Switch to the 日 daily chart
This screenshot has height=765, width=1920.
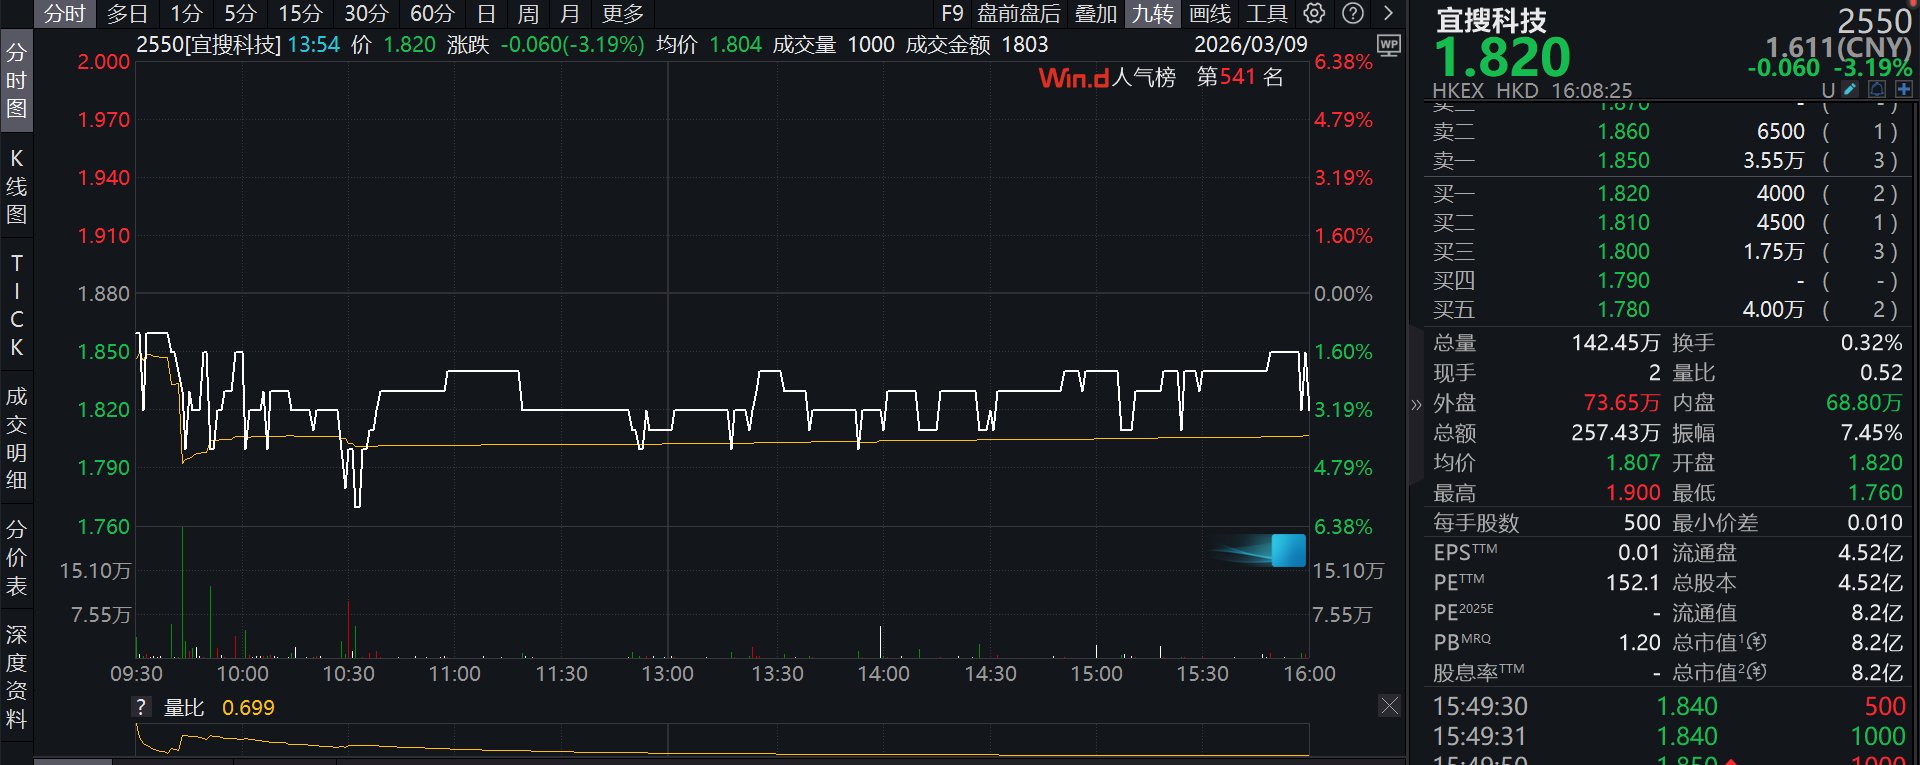[x=486, y=13]
